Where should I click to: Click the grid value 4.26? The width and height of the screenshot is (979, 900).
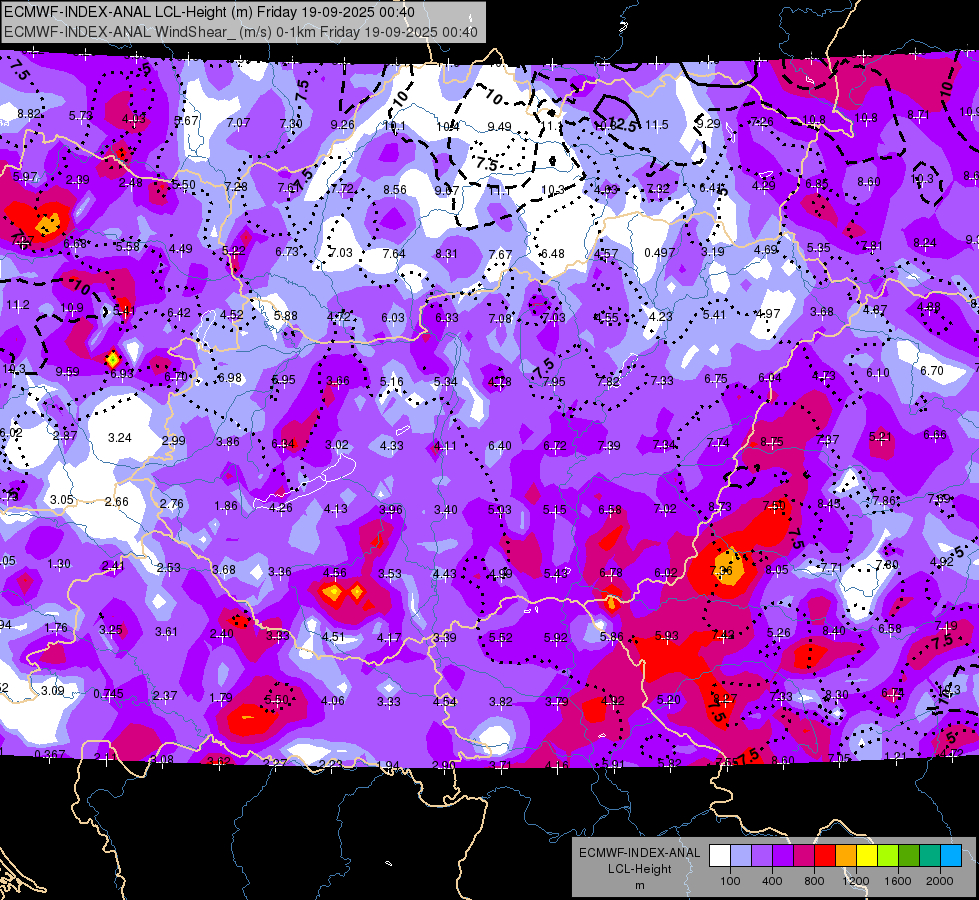[280, 508]
